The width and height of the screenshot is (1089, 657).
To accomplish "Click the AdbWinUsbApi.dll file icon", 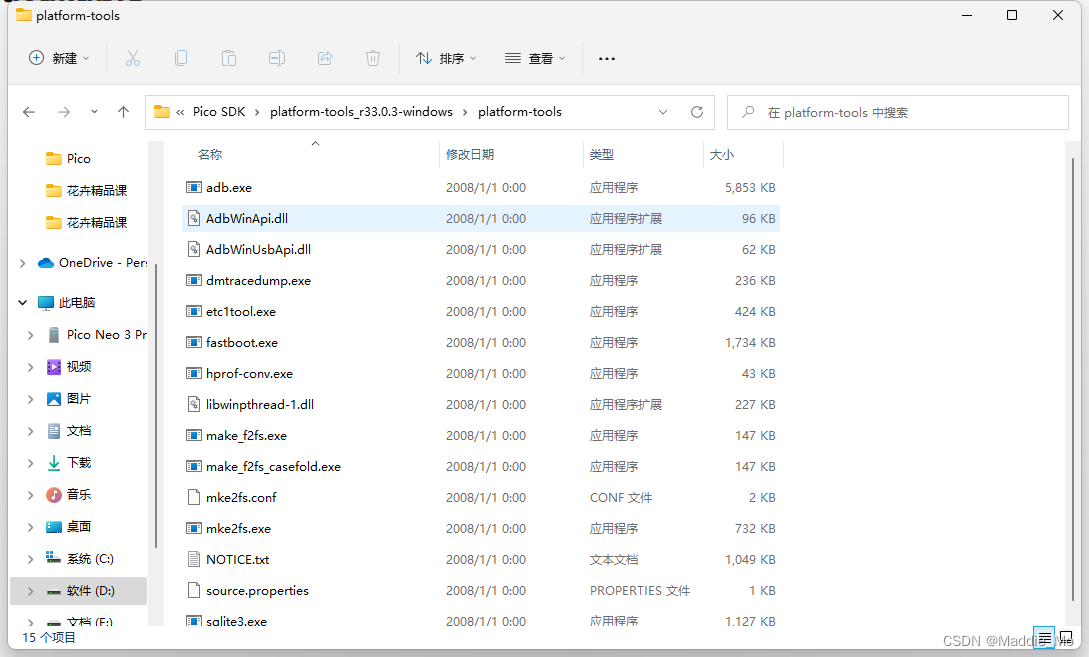I will point(194,249).
